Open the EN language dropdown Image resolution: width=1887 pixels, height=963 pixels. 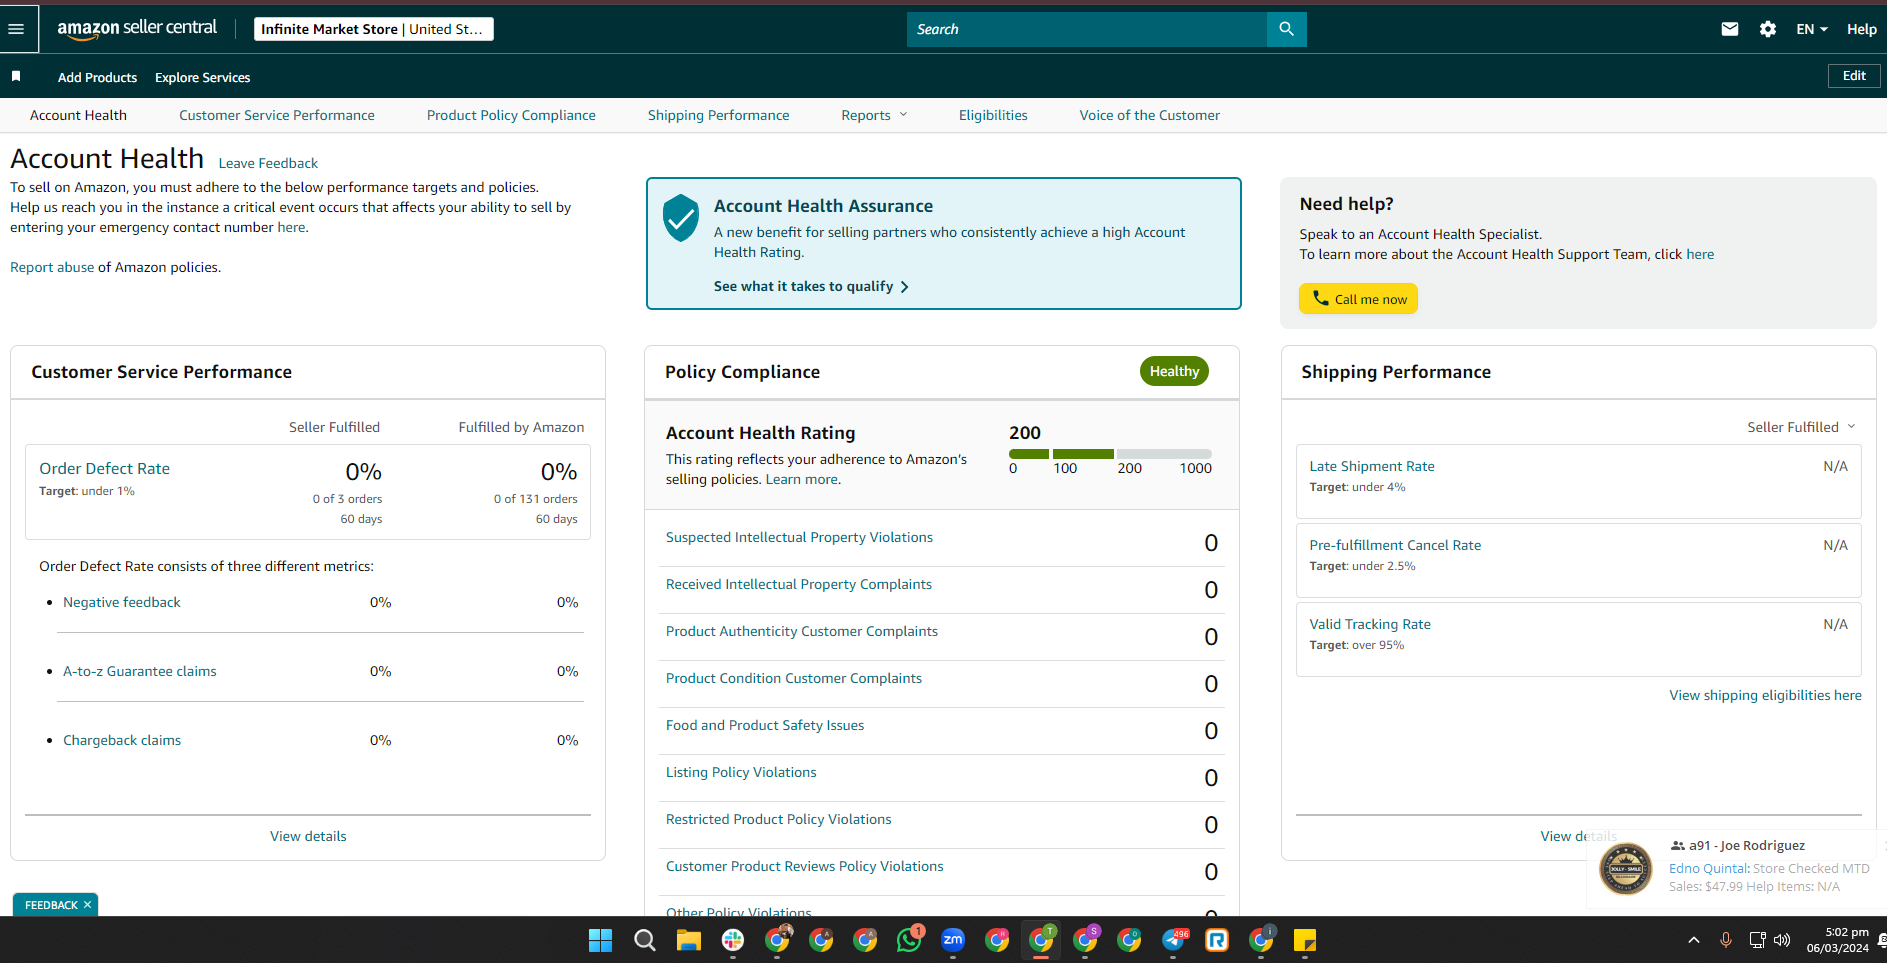[x=1811, y=29]
